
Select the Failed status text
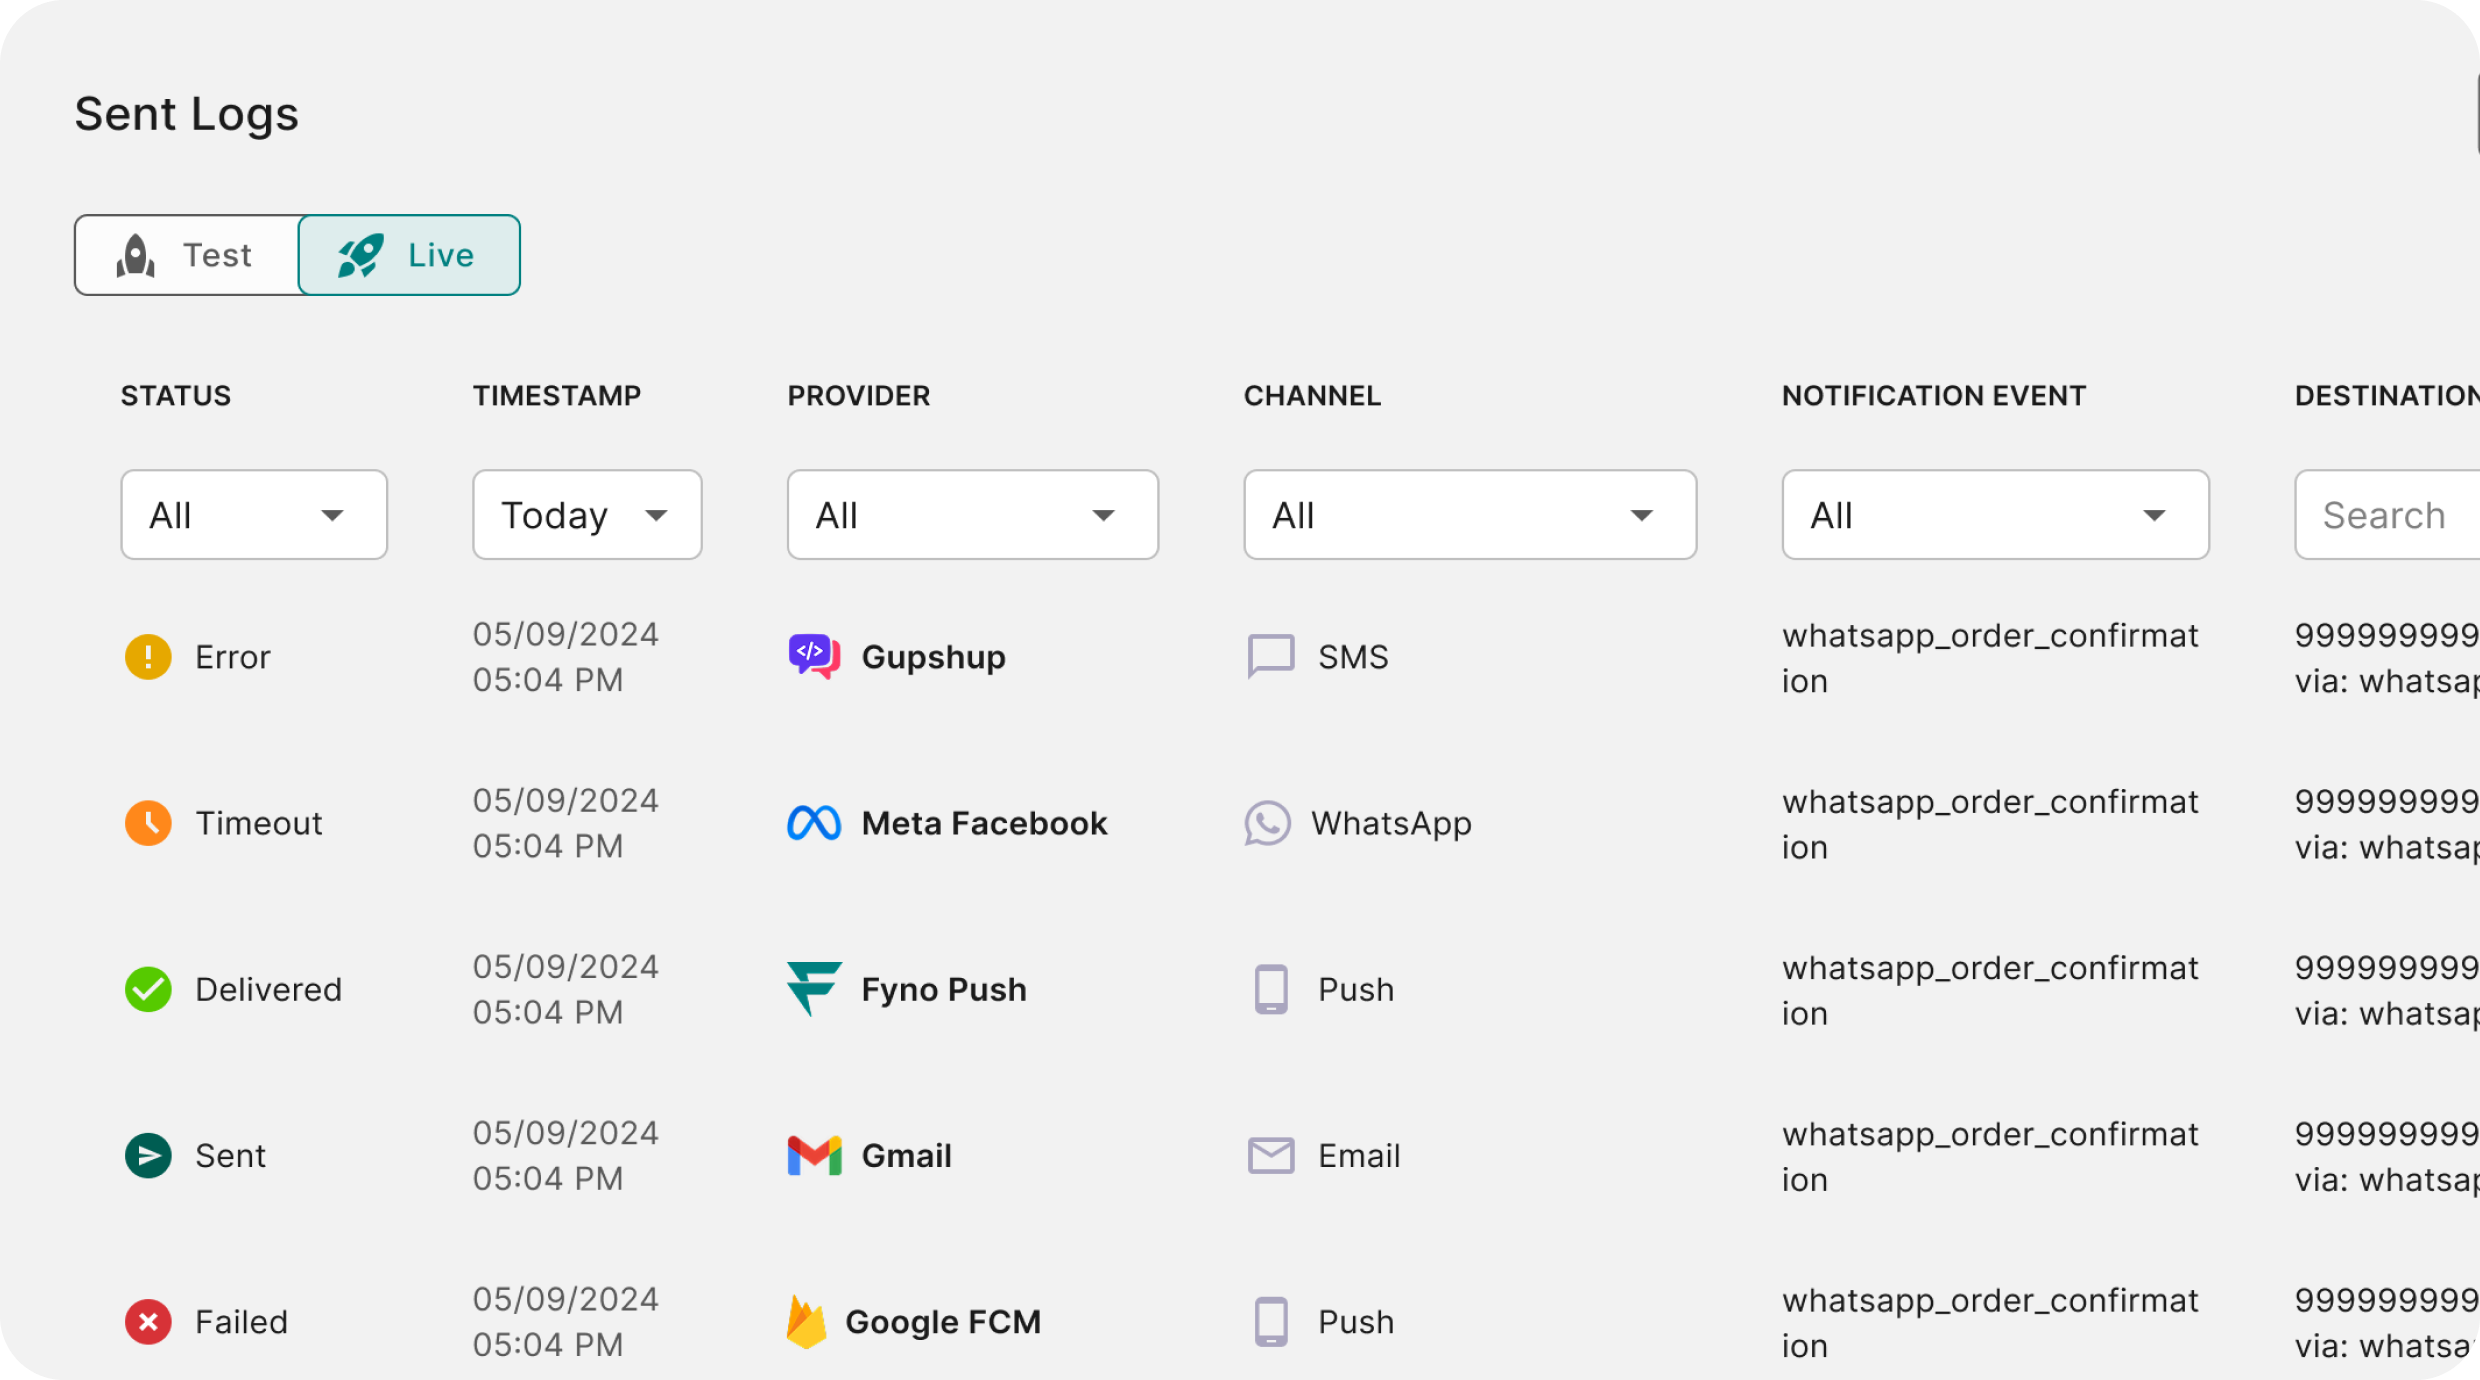click(242, 1322)
